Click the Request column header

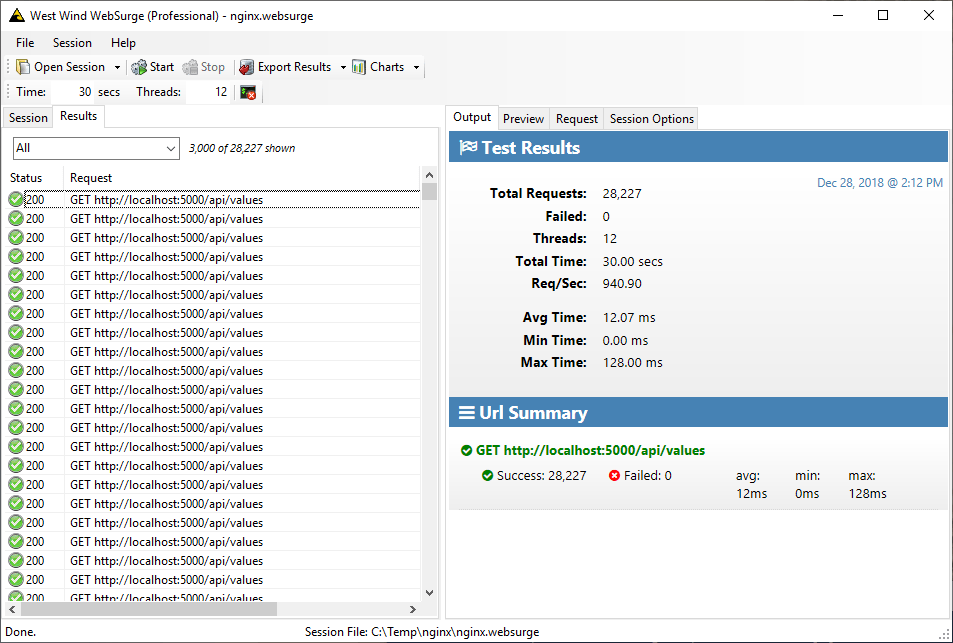coord(242,178)
